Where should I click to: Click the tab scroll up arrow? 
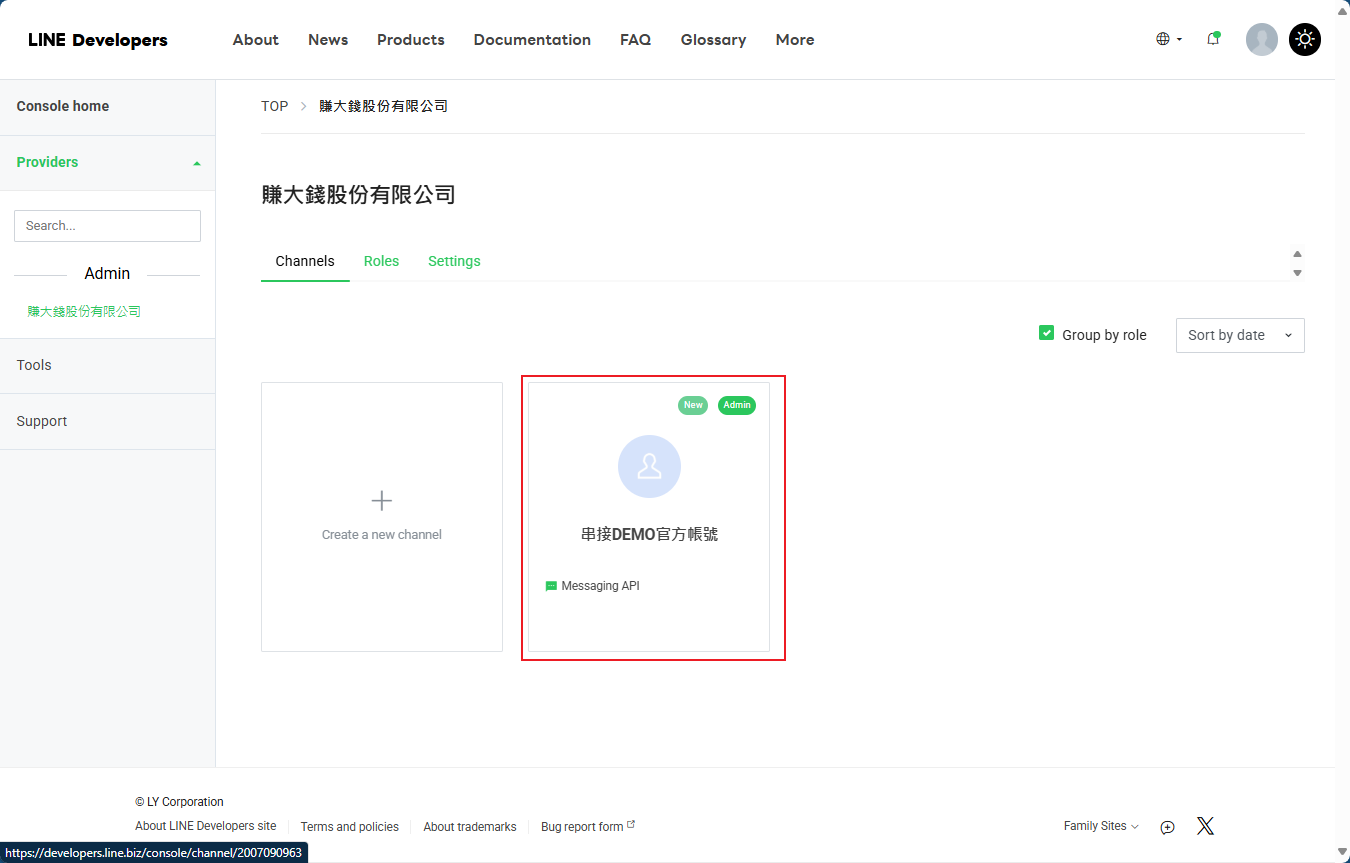click(1297, 254)
